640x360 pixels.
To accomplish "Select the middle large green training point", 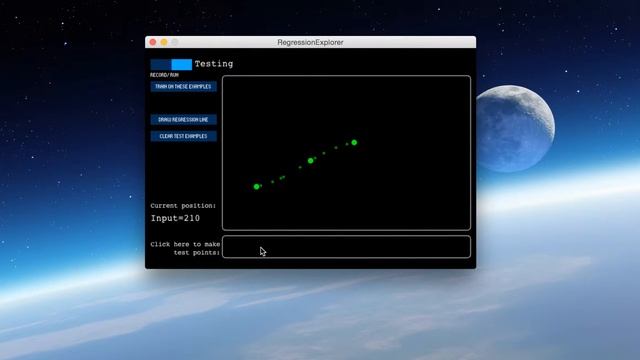I will (311, 161).
